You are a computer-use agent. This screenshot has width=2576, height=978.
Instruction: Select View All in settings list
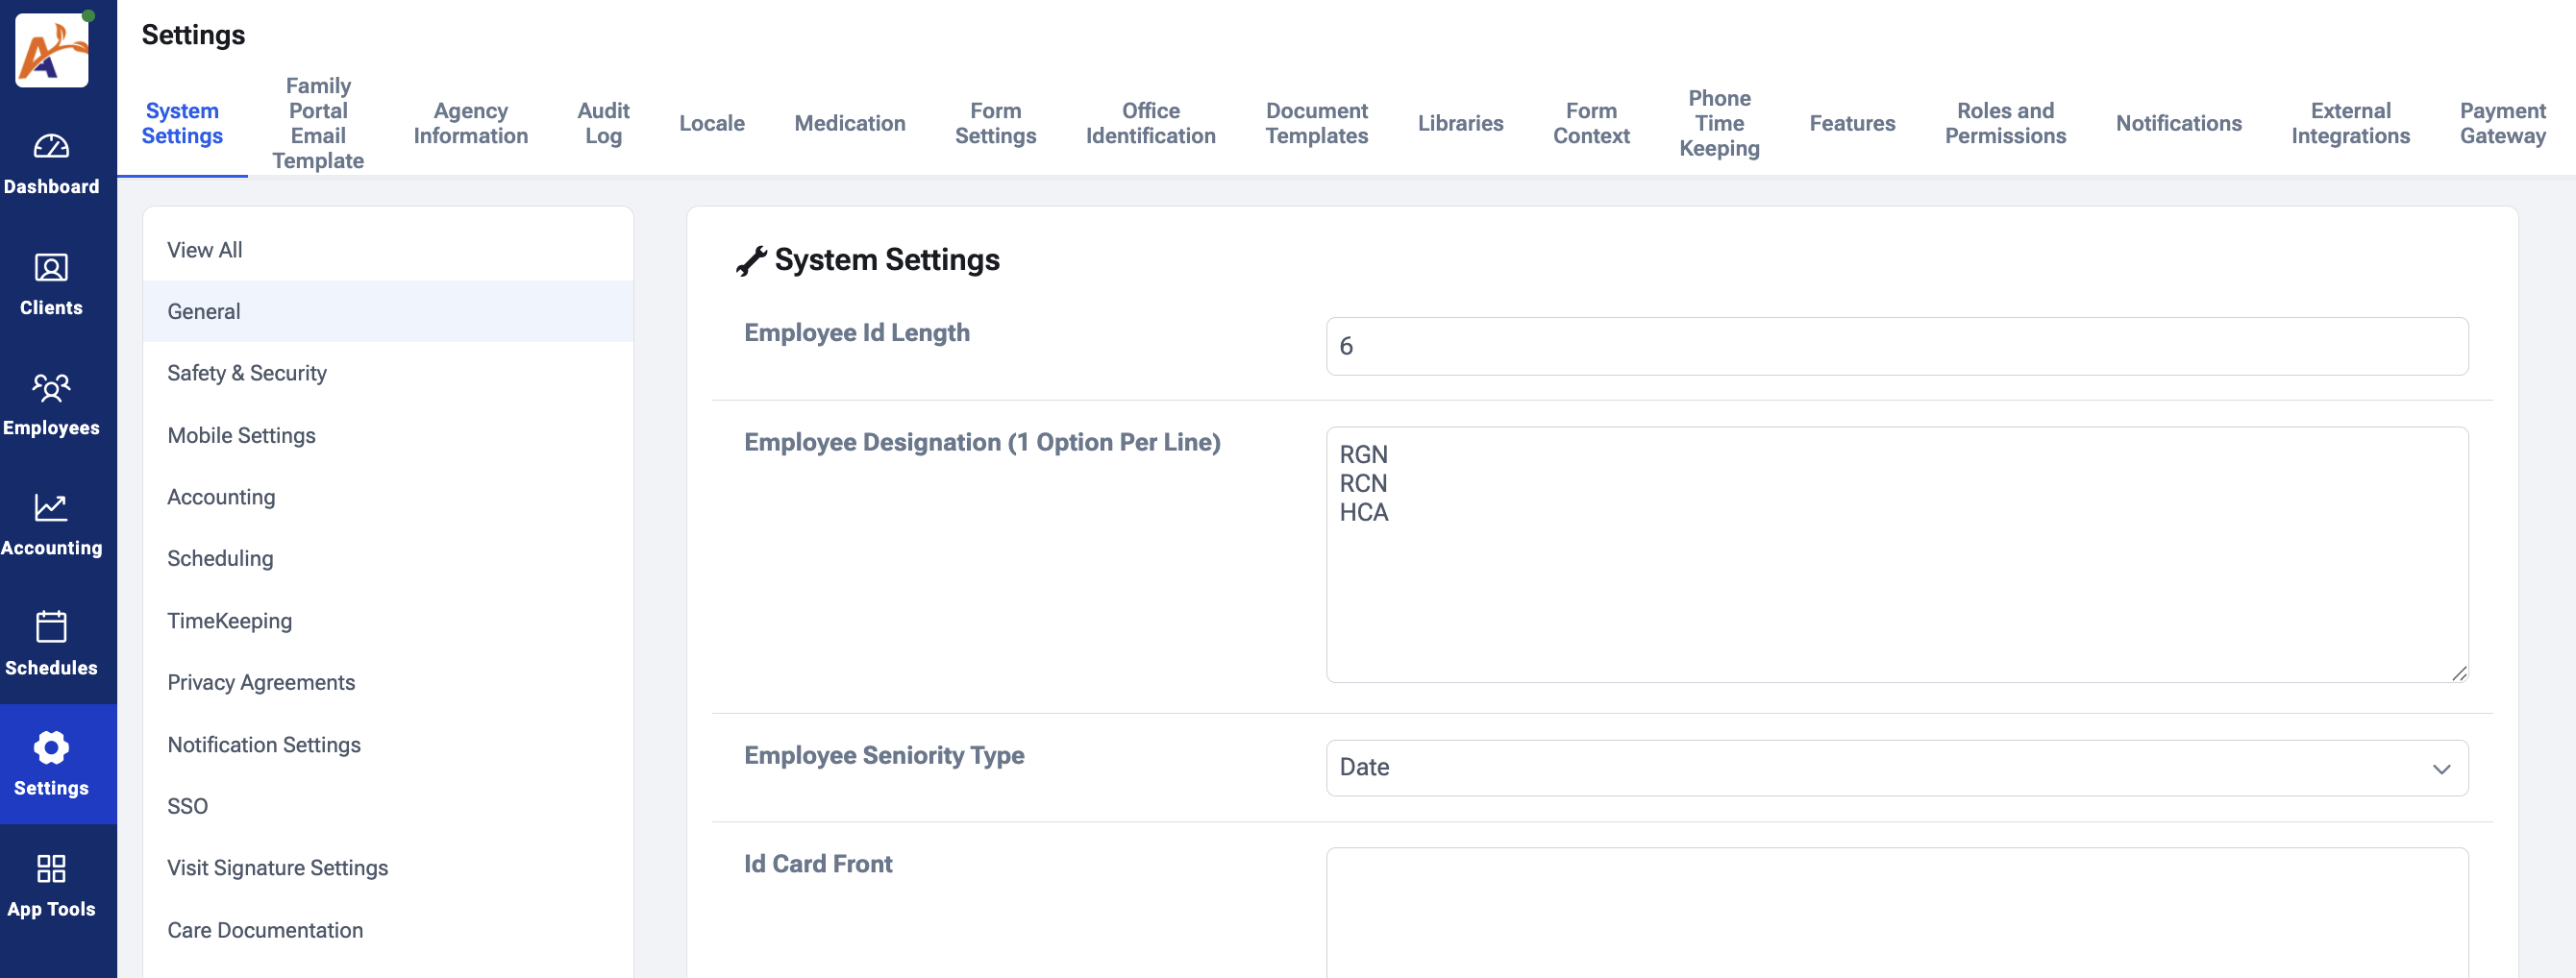click(388, 250)
